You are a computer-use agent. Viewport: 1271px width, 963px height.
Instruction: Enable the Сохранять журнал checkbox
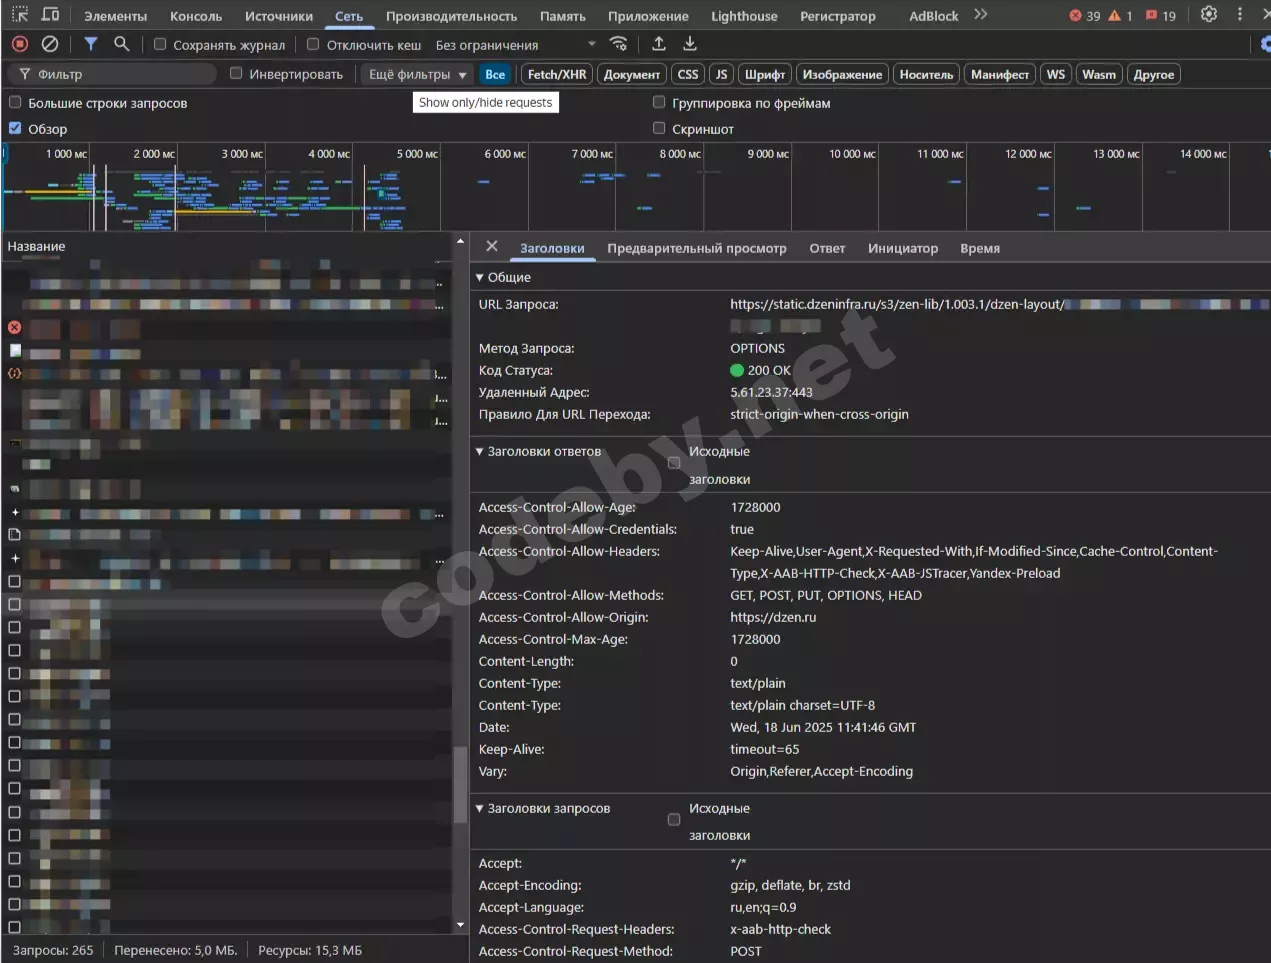[160, 44]
